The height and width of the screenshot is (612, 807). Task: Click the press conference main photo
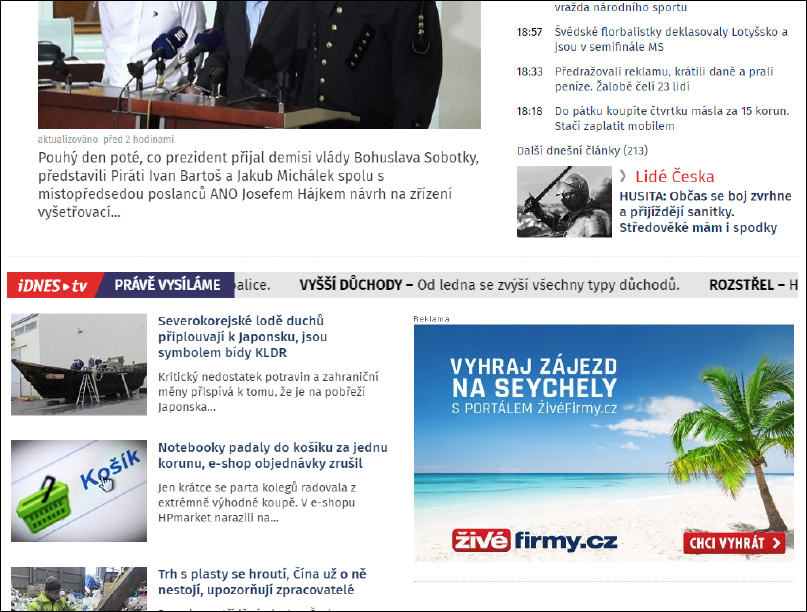[259, 64]
